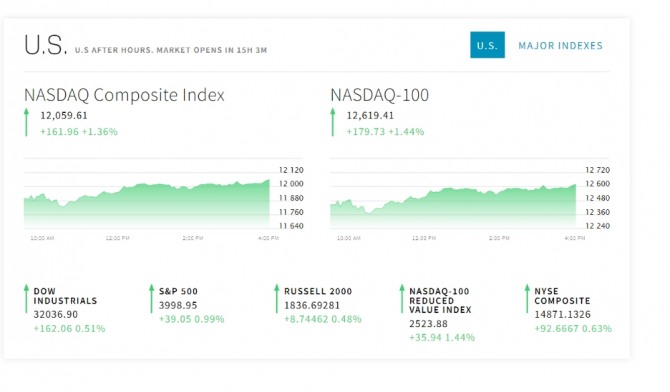Open S&P 500 index details
Screen dimensions: 670x392
178,291
